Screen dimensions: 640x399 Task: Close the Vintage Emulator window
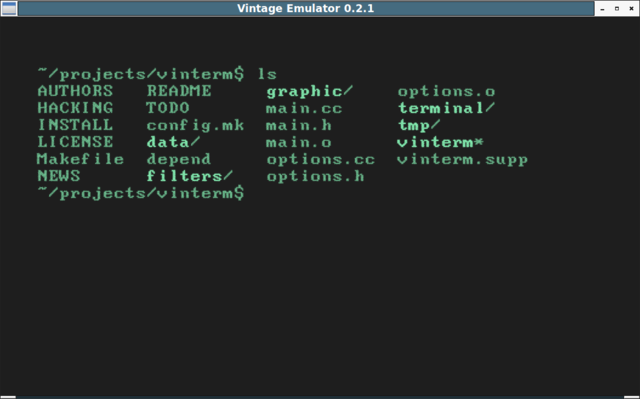pos(631,9)
